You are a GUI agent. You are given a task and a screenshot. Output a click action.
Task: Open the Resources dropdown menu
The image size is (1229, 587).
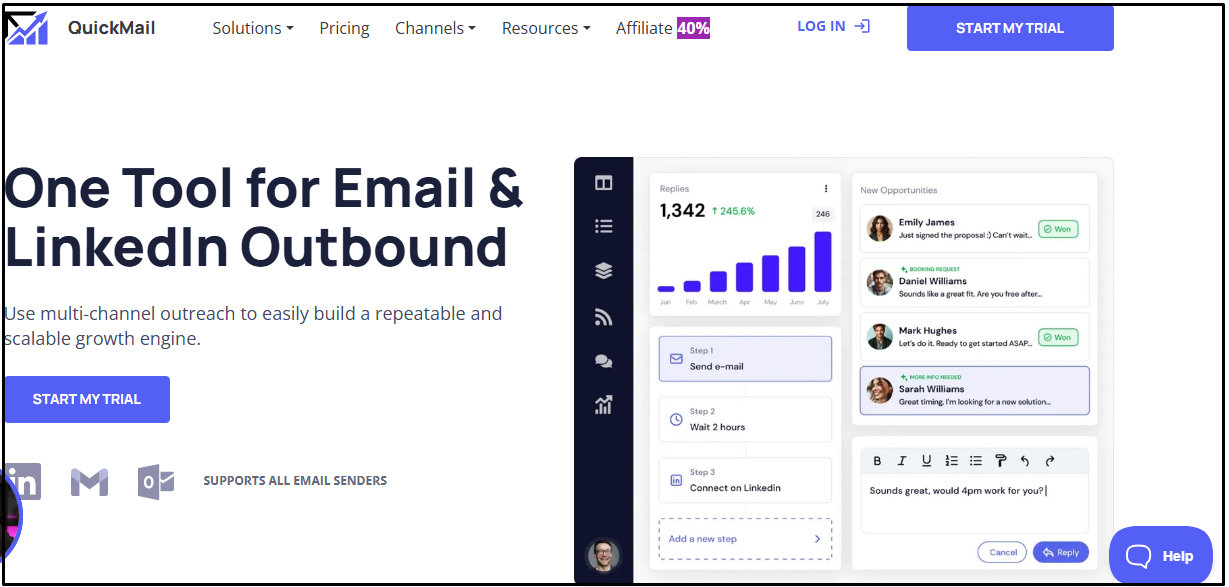point(545,28)
